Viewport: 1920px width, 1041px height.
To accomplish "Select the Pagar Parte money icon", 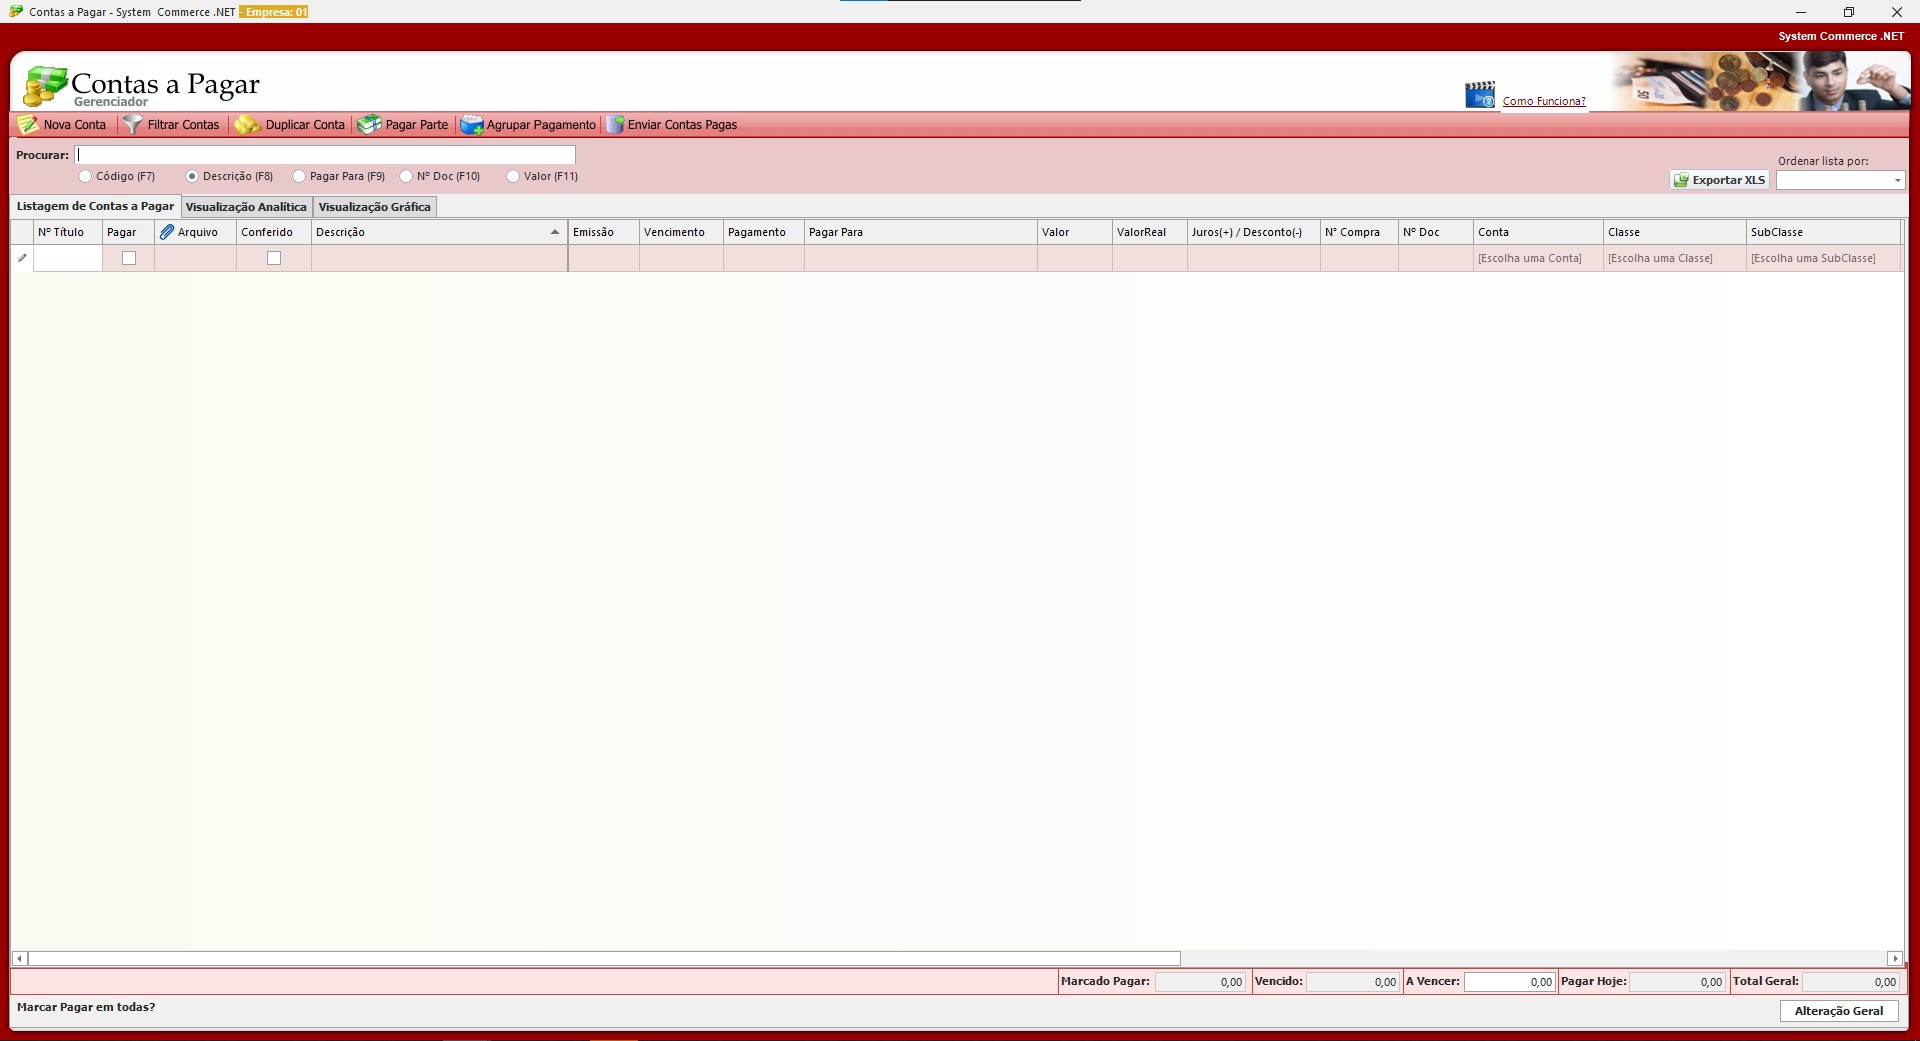I will [x=369, y=125].
